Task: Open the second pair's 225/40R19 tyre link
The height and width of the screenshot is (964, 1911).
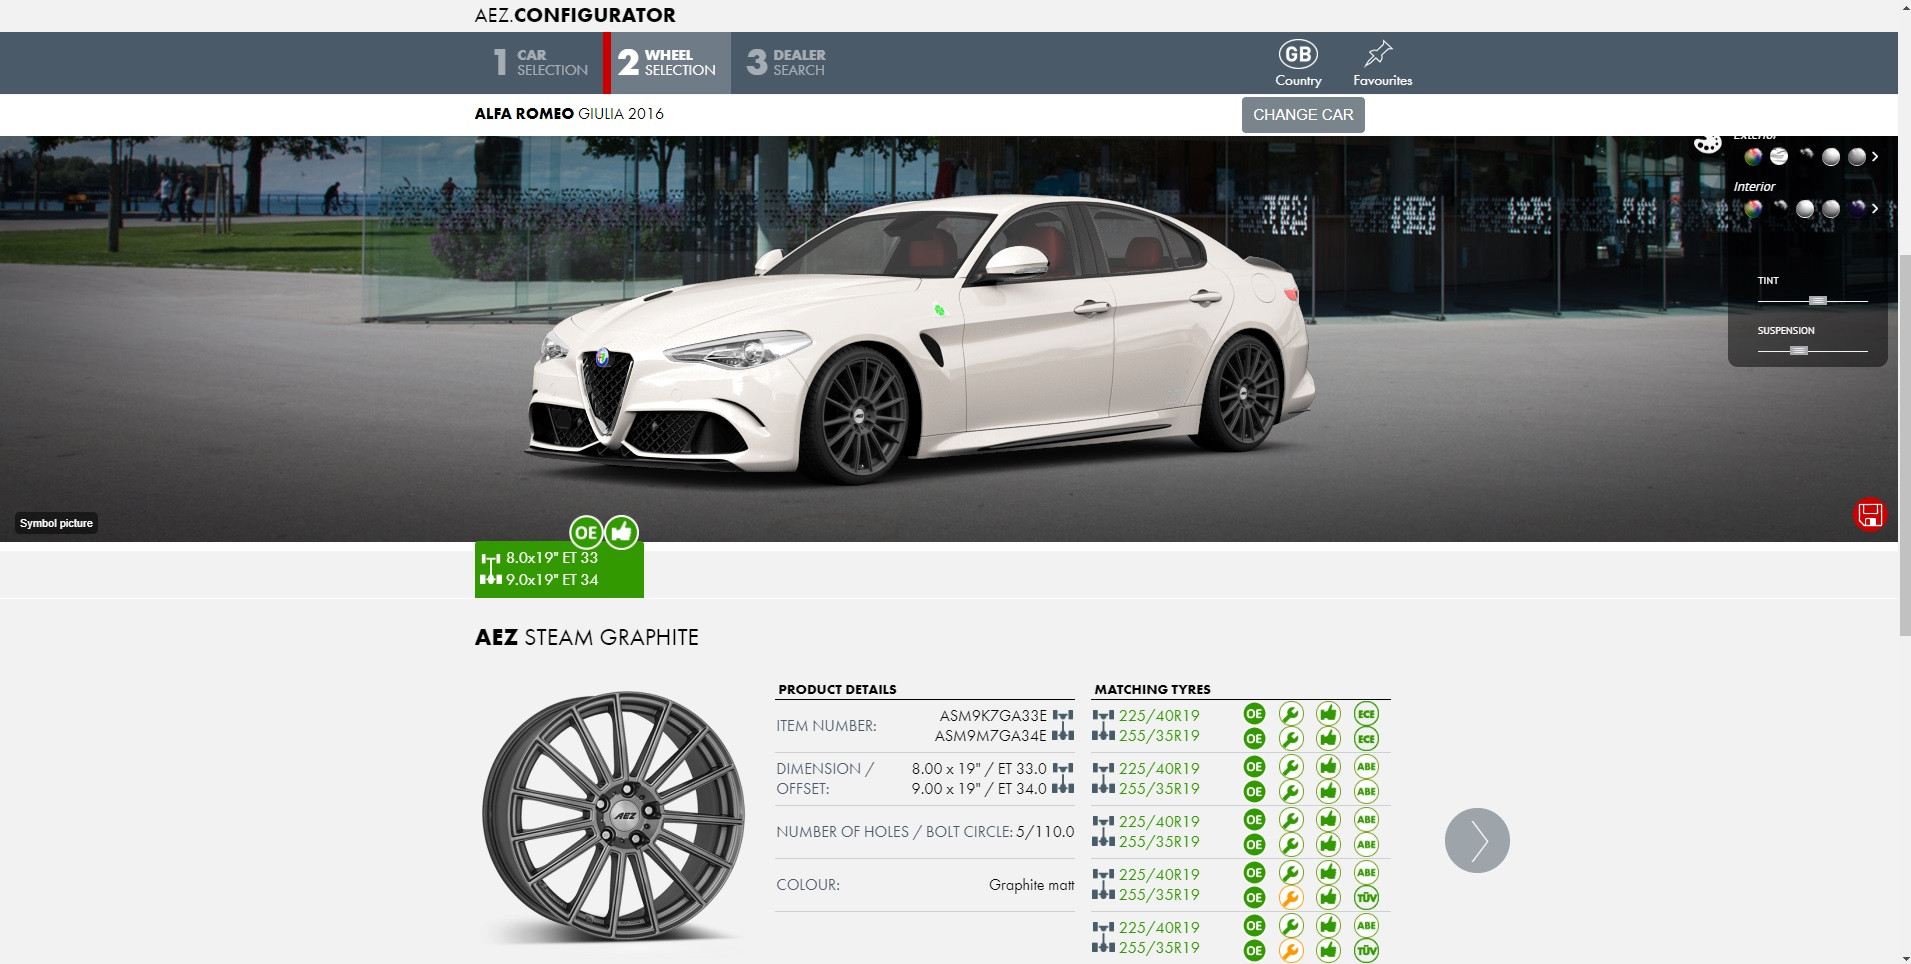Action: pos(1159,769)
